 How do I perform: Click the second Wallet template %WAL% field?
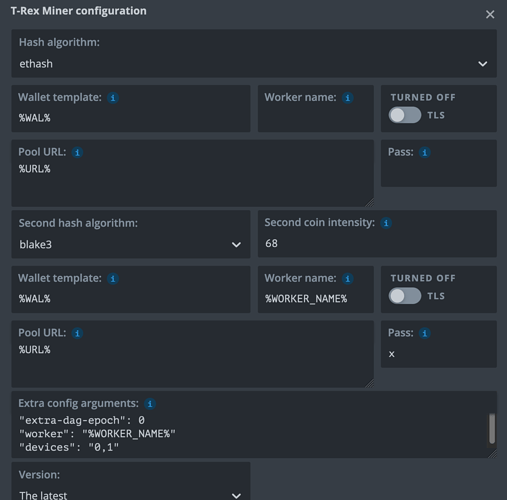(x=131, y=289)
